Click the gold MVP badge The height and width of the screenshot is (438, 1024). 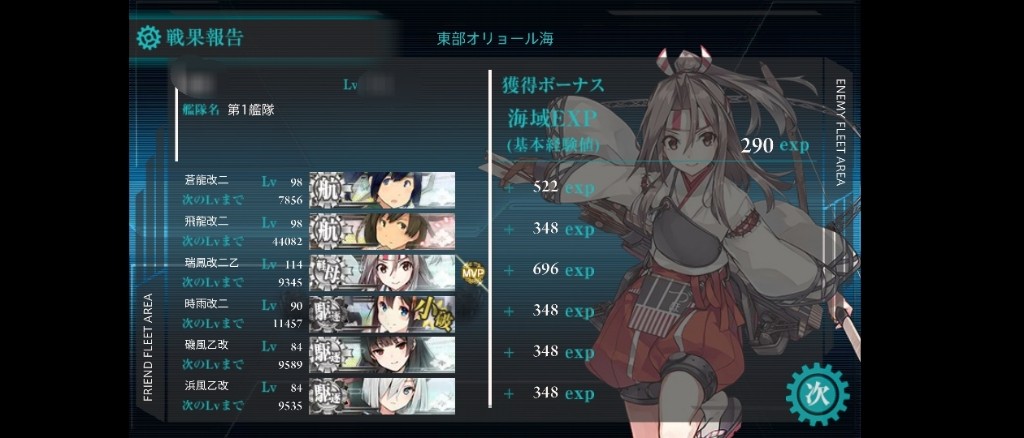tap(473, 272)
